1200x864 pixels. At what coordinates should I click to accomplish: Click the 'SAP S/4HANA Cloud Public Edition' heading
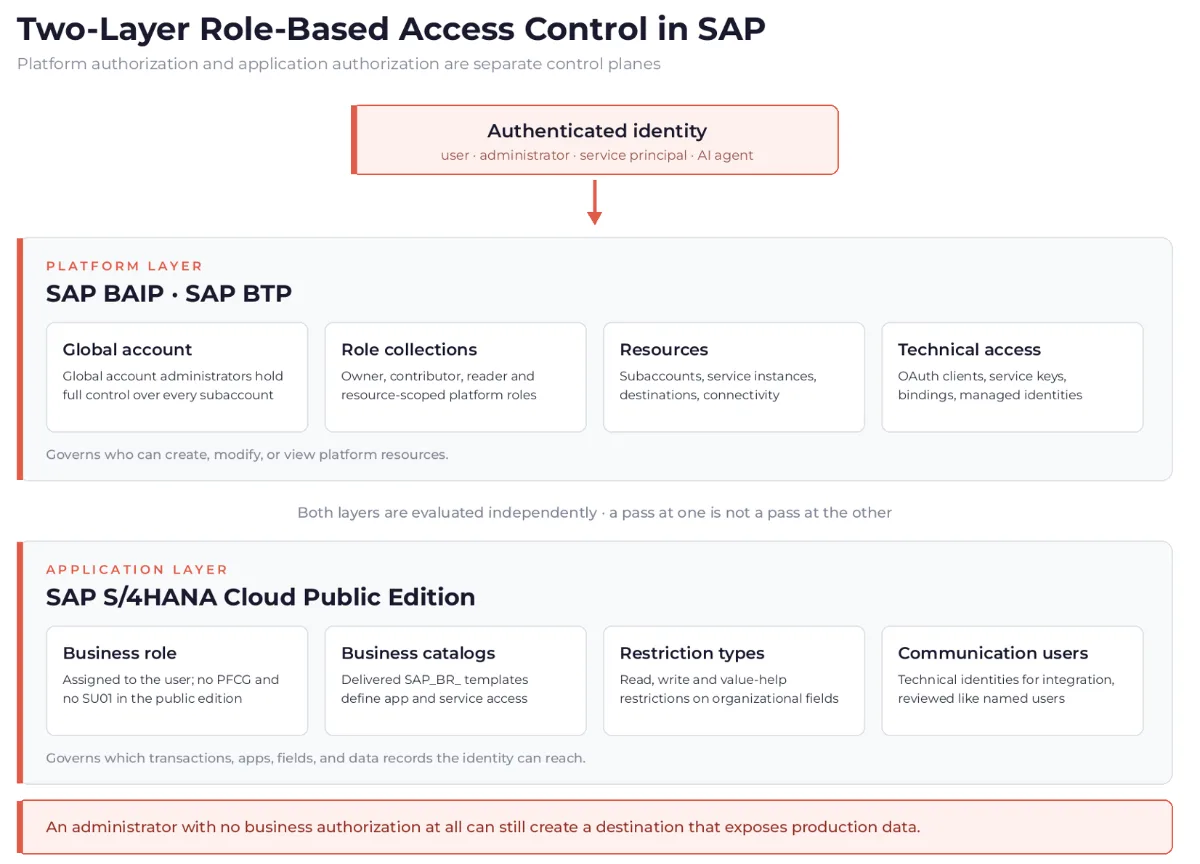click(261, 598)
